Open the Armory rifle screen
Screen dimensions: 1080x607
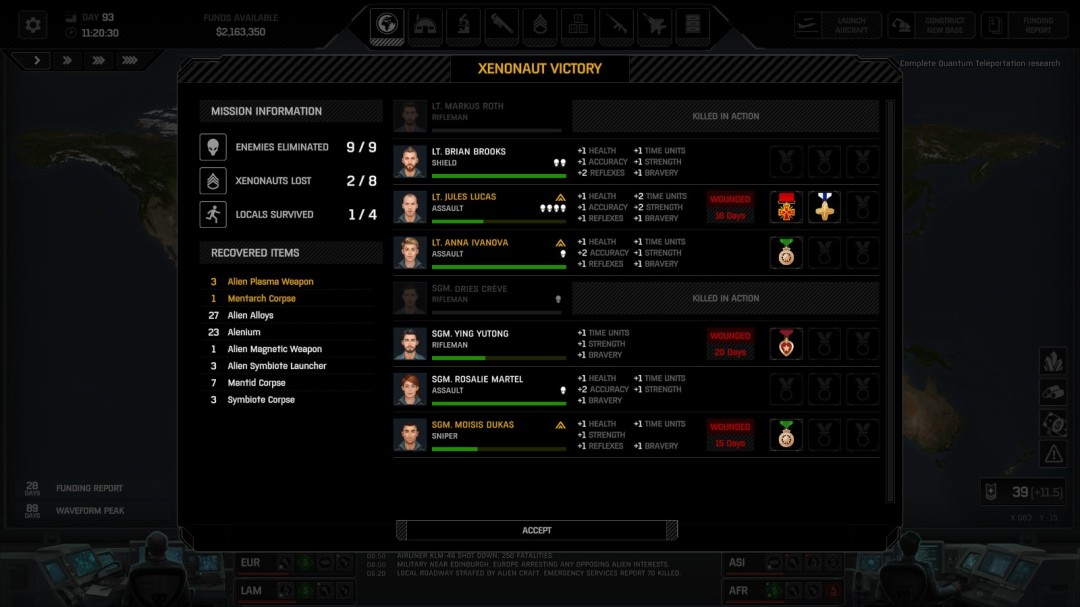coord(617,25)
